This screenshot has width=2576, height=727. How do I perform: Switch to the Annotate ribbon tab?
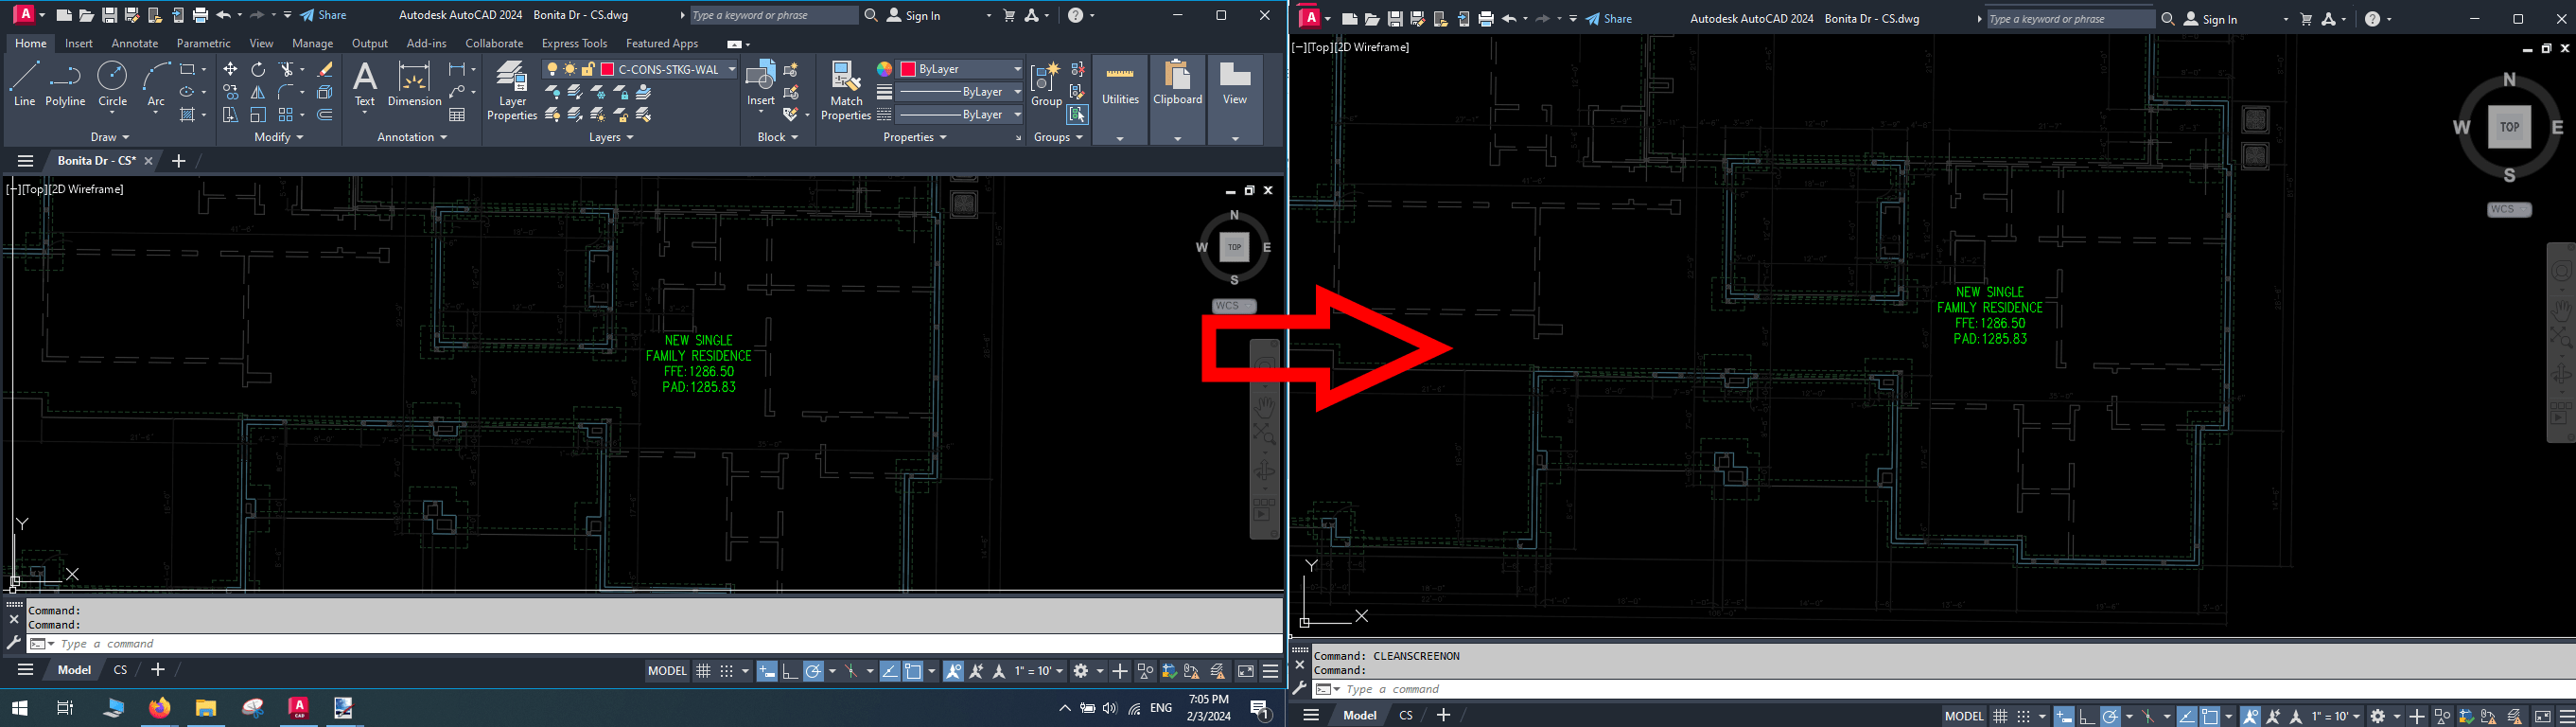click(x=135, y=43)
